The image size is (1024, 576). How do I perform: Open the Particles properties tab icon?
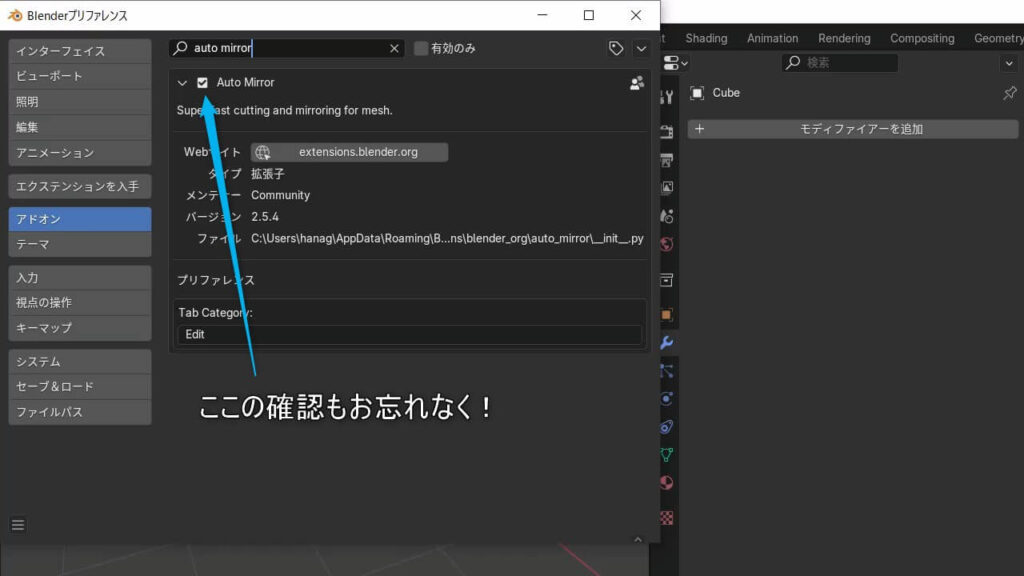coord(666,371)
